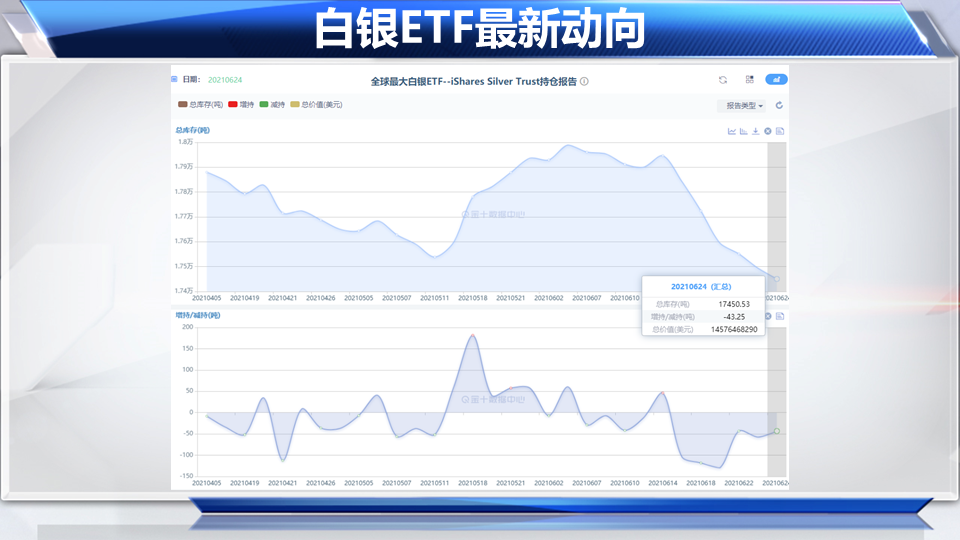Click the banner headline 白银ETF最新动向
Screen dimensions: 960x540
click(x=479, y=29)
